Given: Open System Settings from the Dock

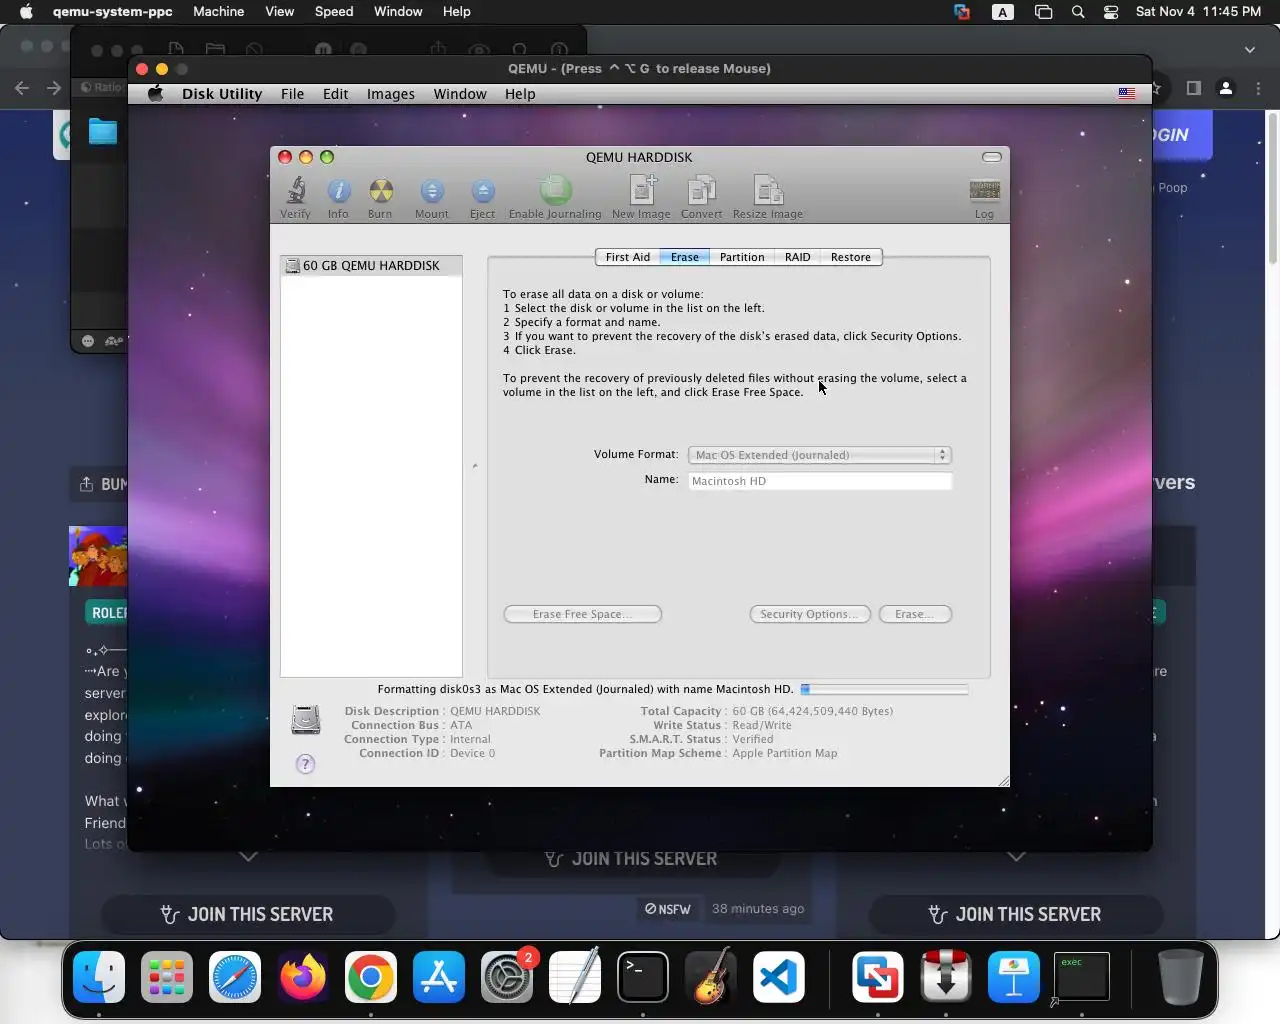Looking at the screenshot, I should pos(507,976).
